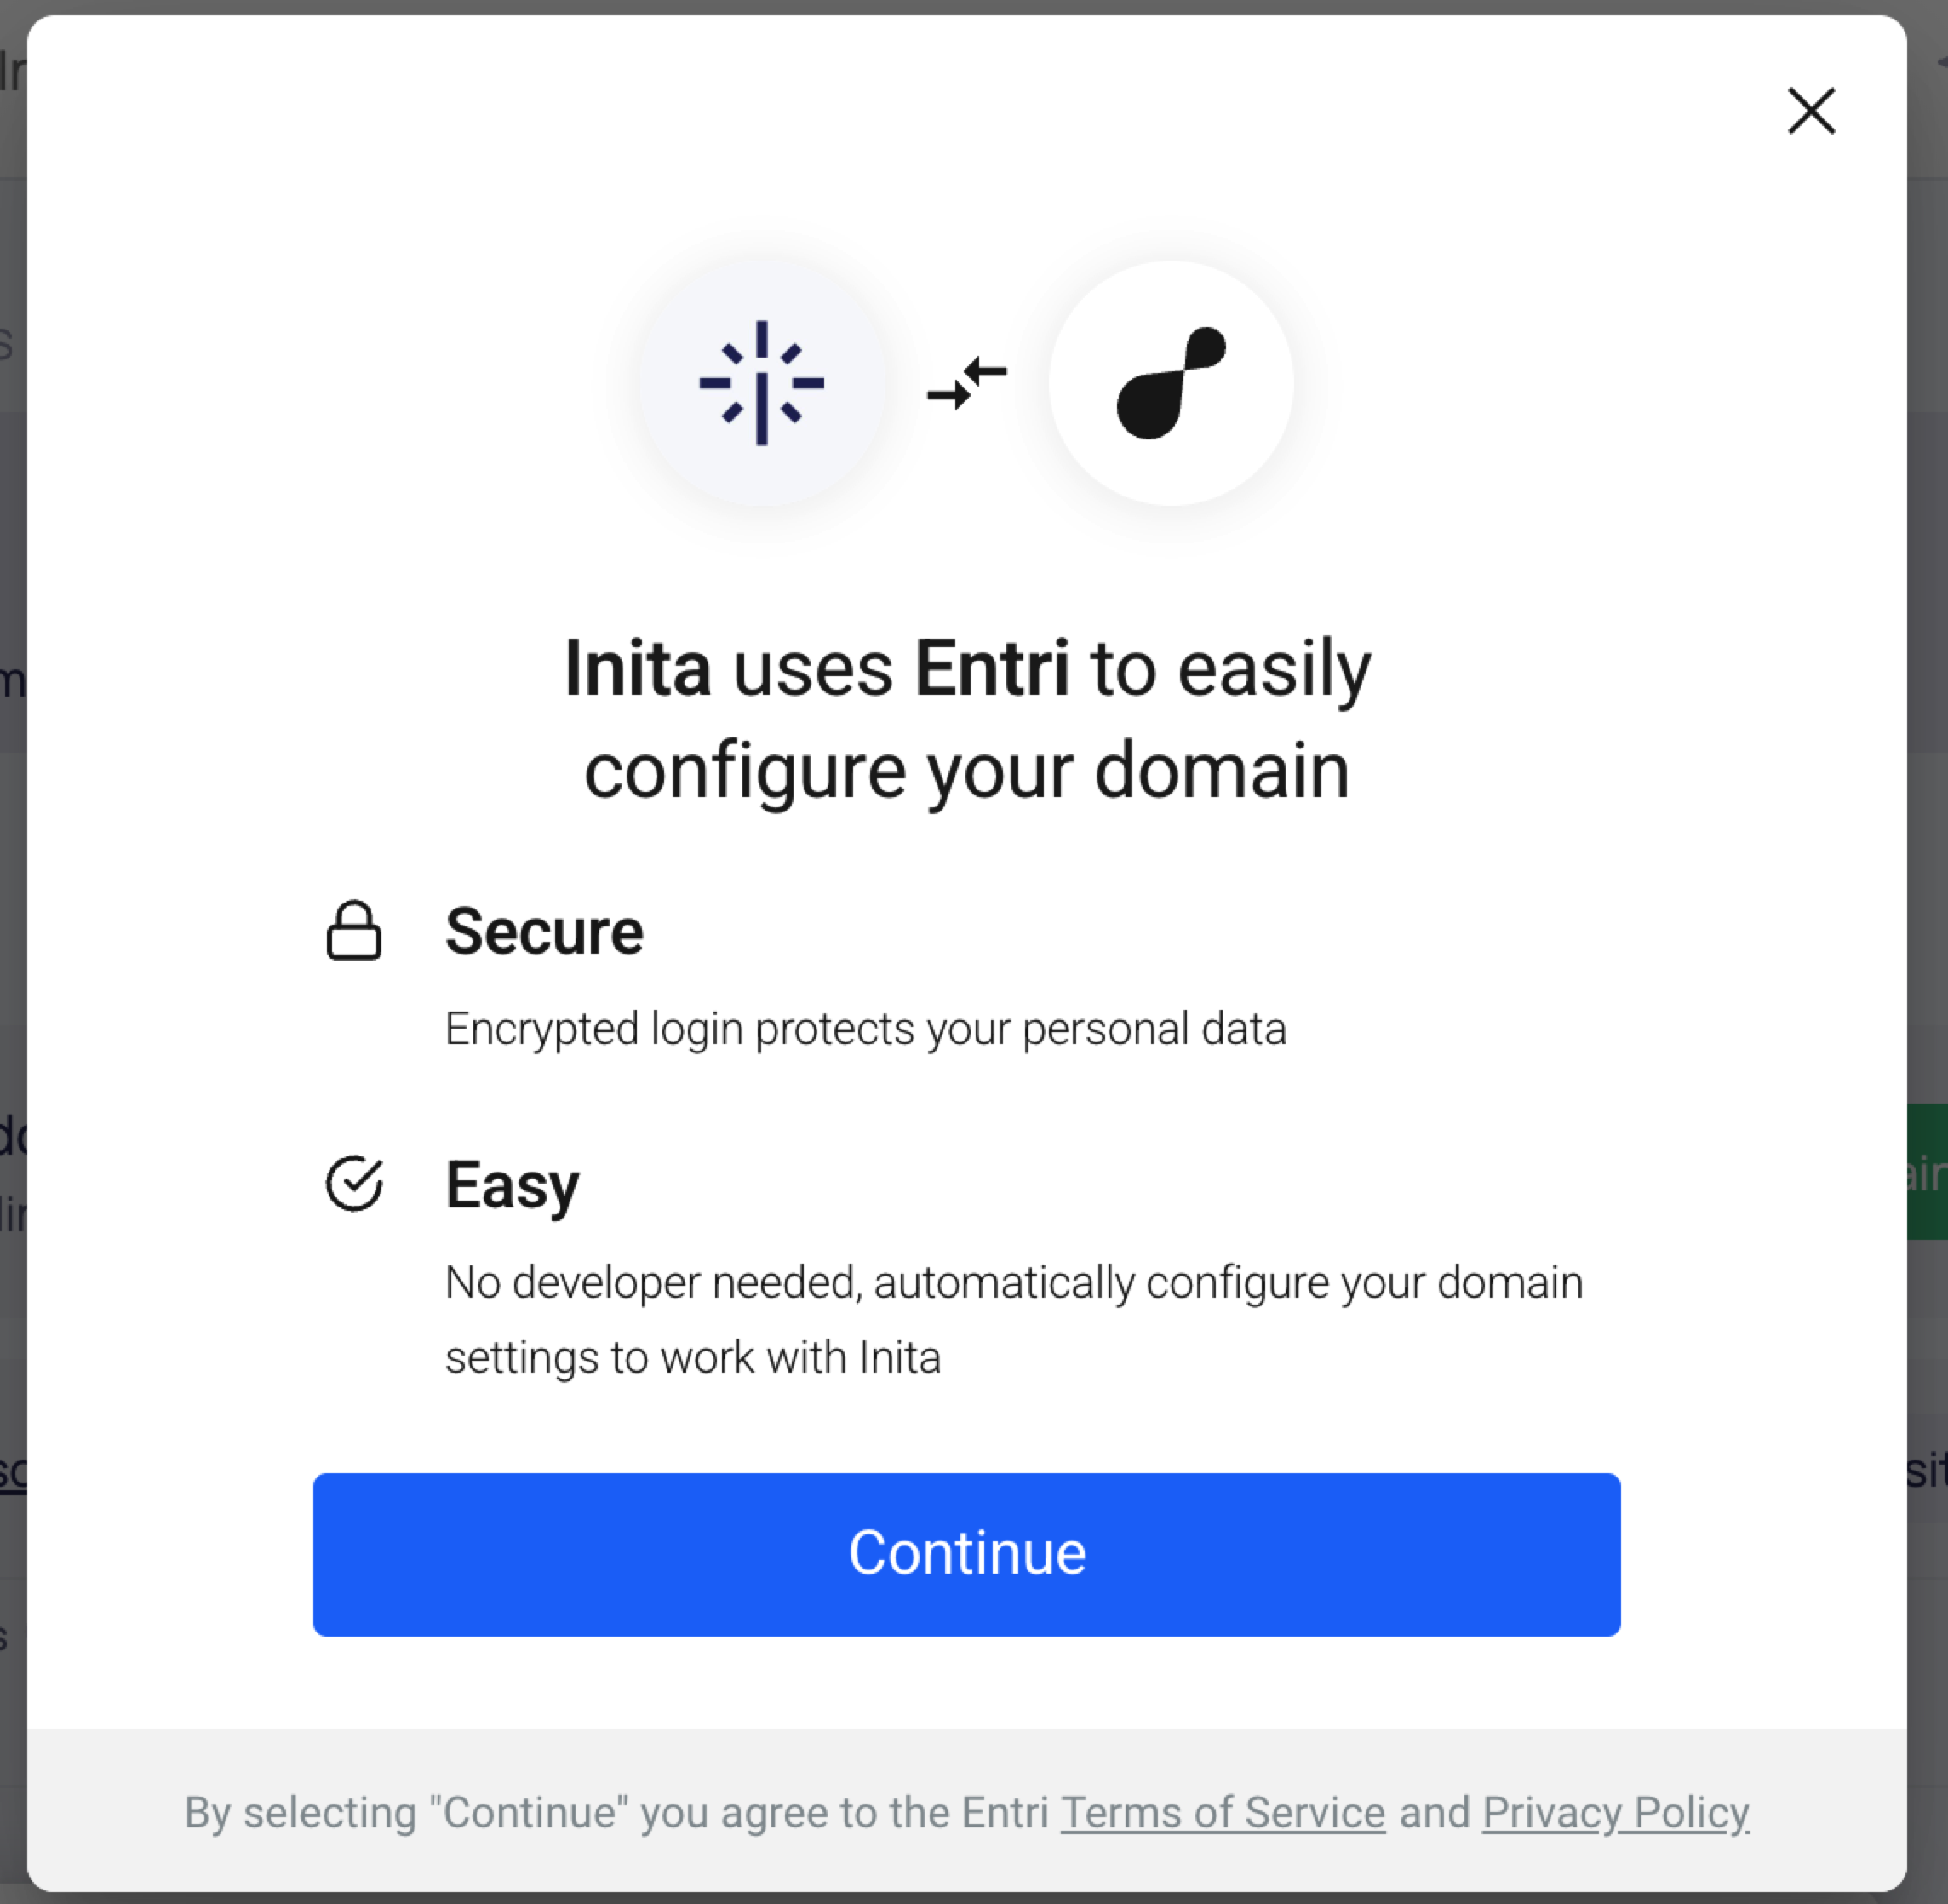The image size is (1948, 1904).
Task: Click the Secure heading
Action: coord(544,931)
